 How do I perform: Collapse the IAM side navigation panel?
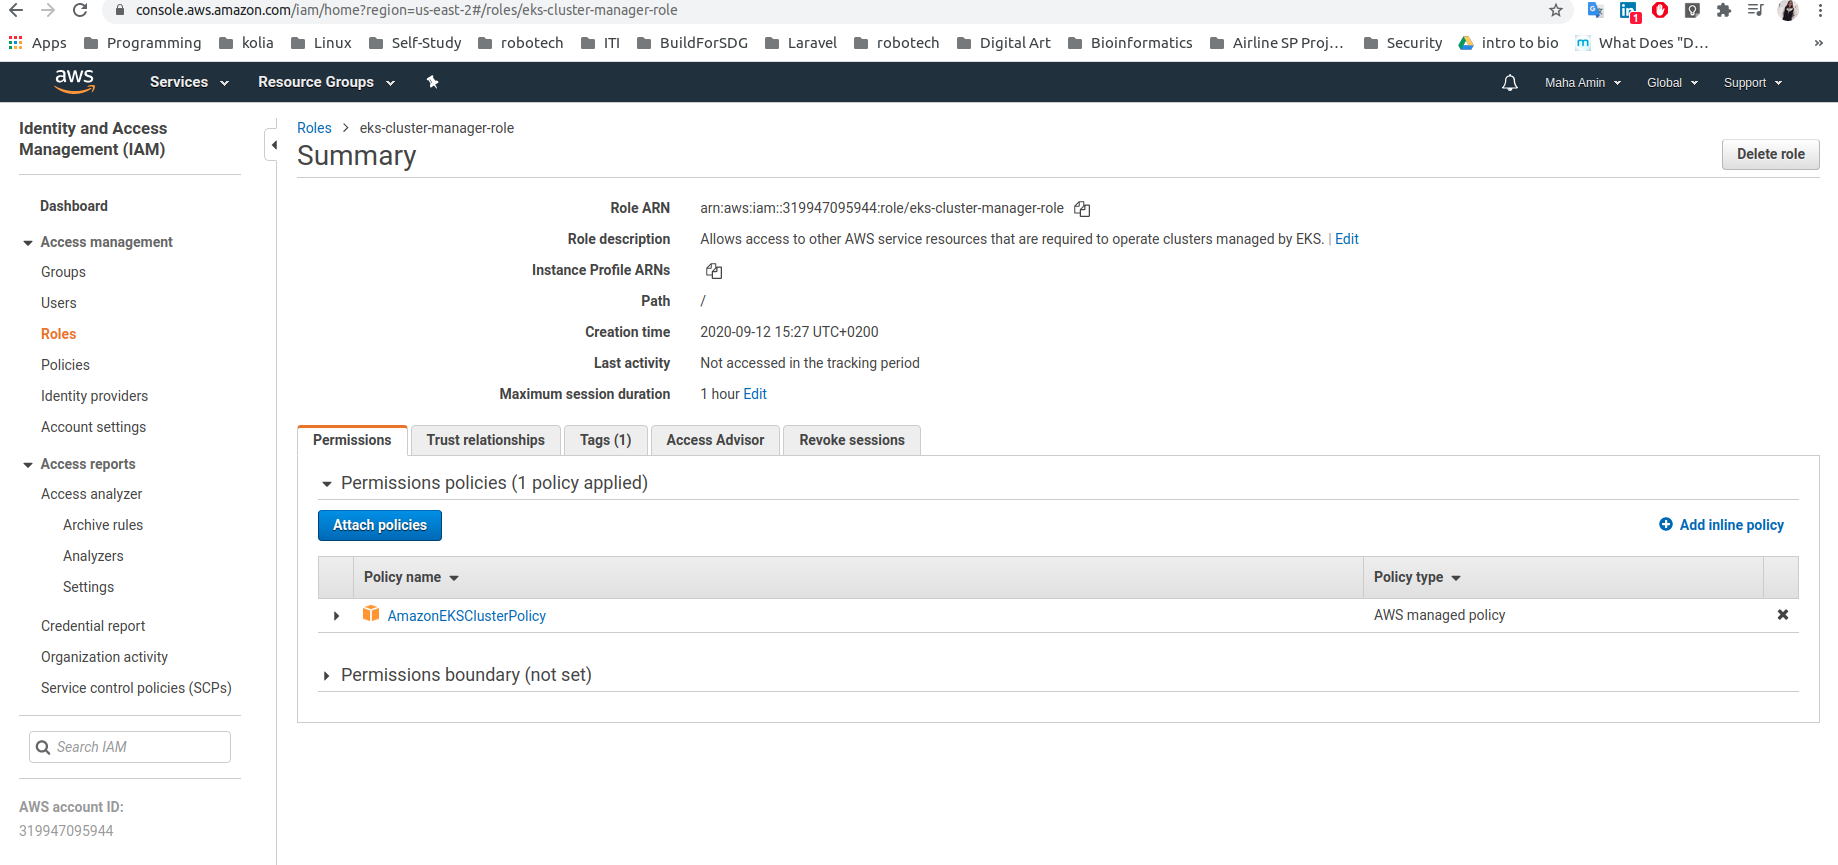[x=273, y=145]
